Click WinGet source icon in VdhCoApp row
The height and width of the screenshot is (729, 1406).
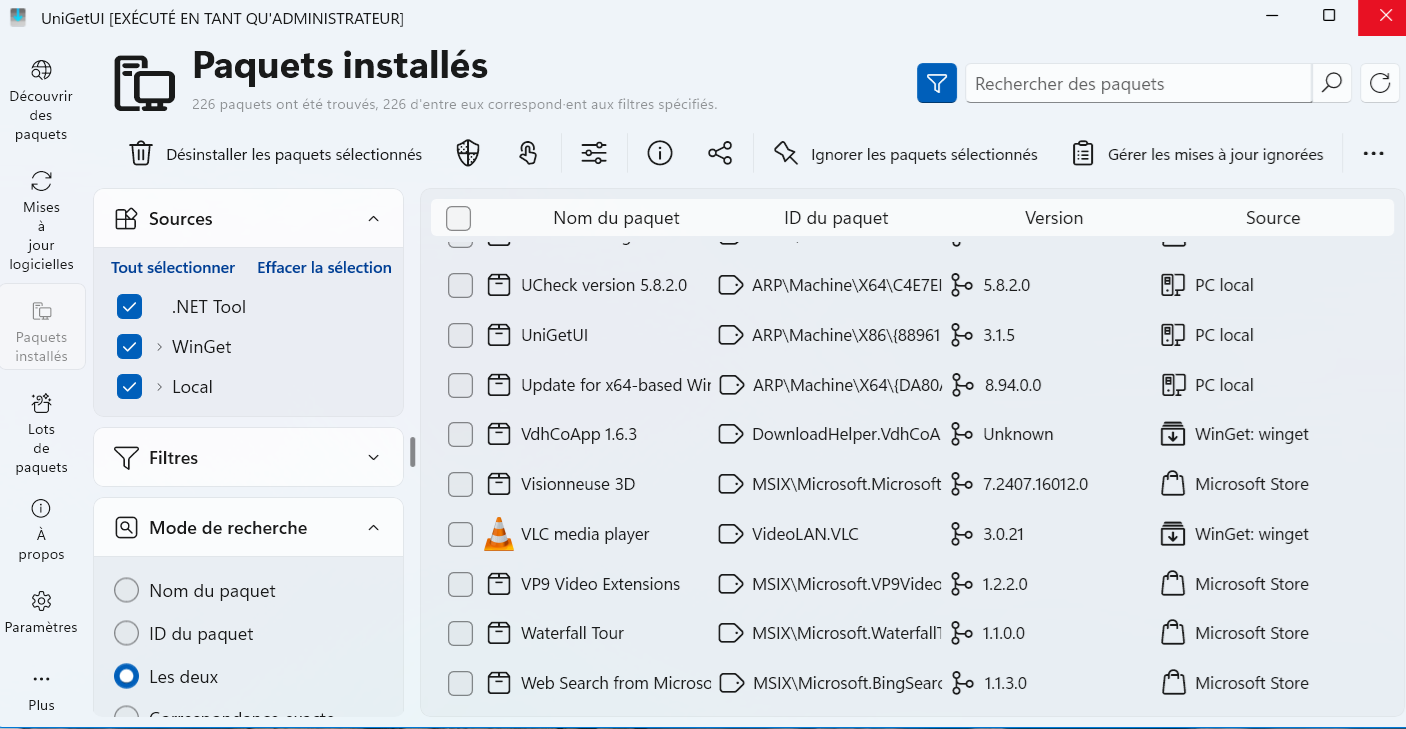(x=1172, y=434)
